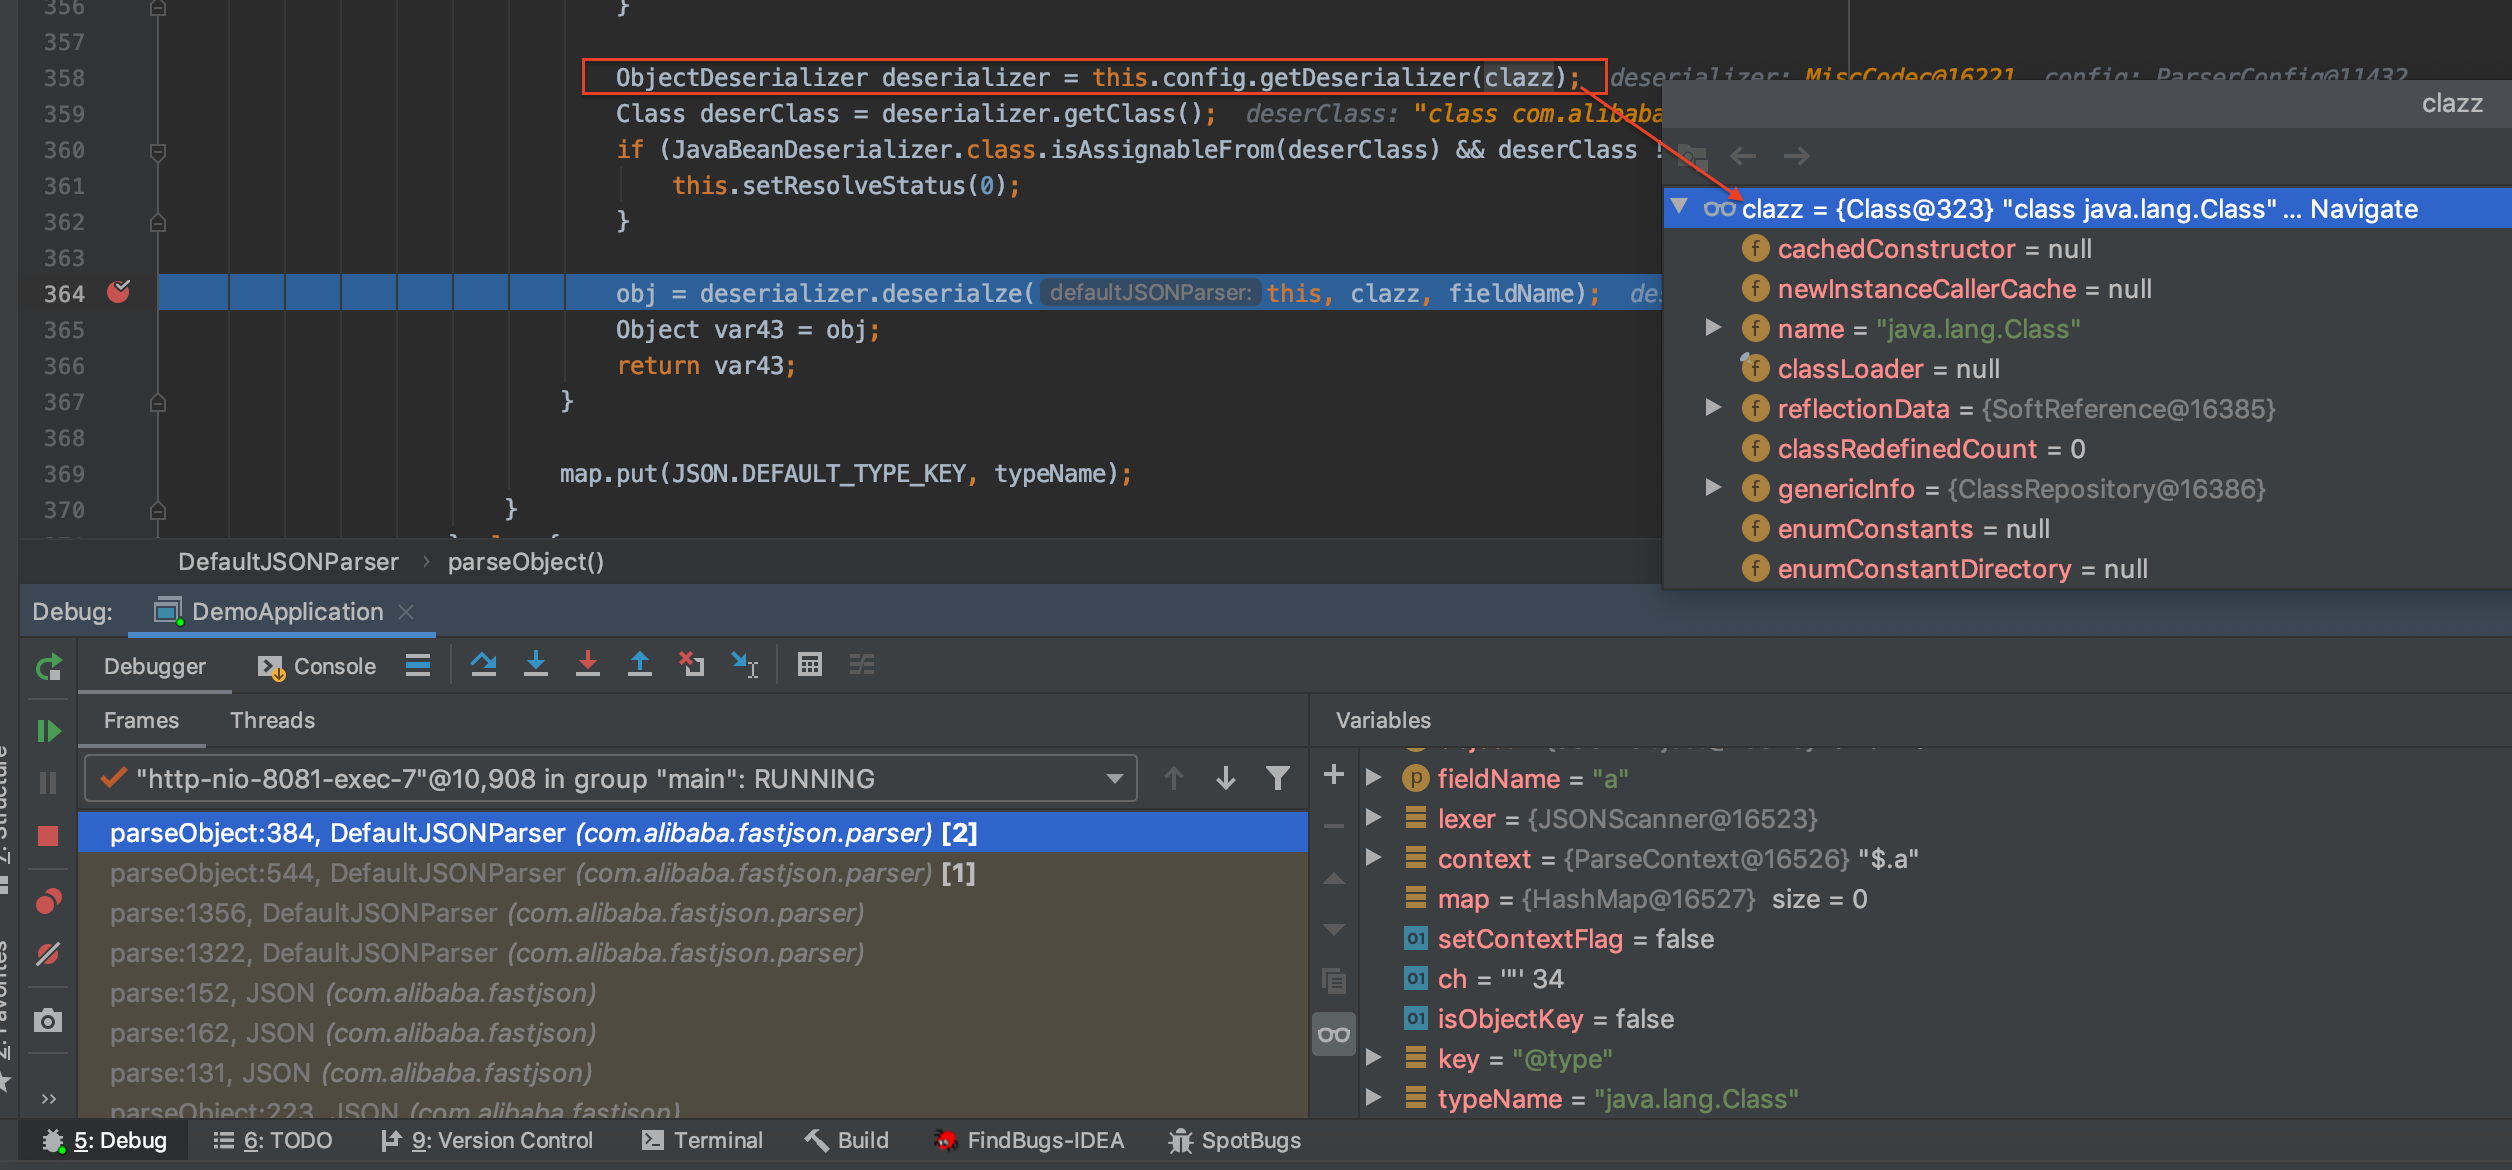Click the Step Over icon

[x=484, y=665]
